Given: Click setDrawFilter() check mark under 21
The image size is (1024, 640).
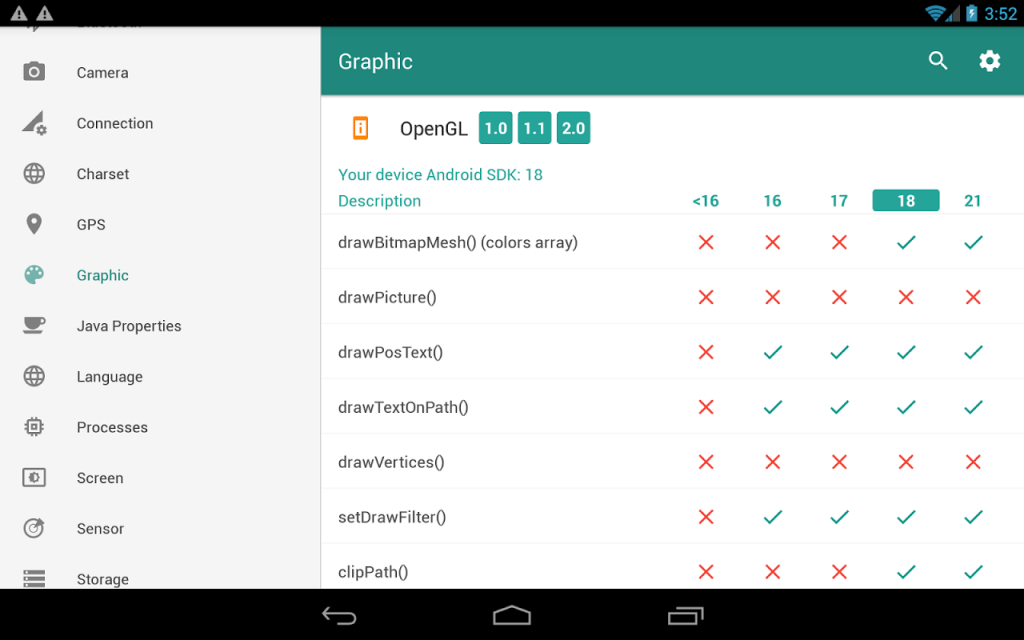Looking at the screenshot, I should point(972,517).
